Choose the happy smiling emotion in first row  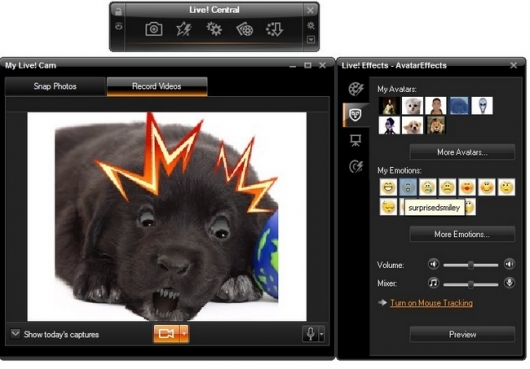point(486,187)
